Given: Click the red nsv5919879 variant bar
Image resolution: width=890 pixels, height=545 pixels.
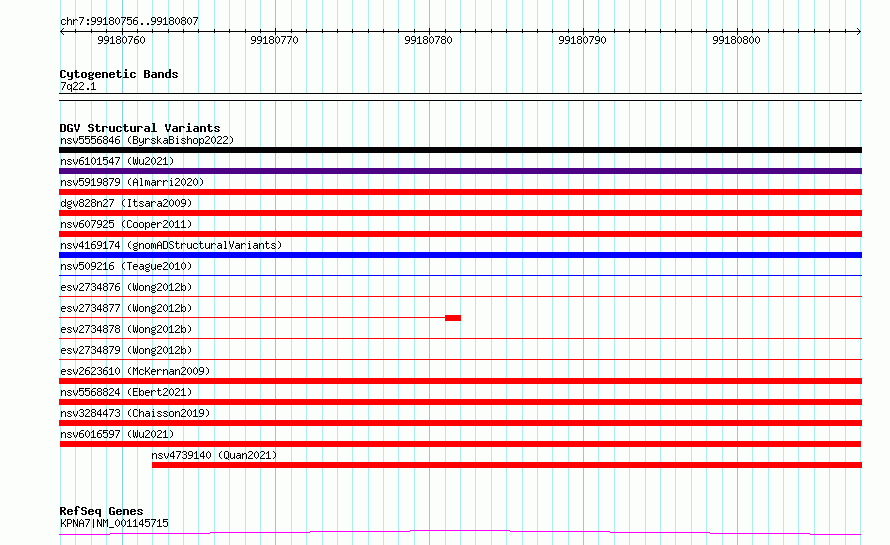Looking at the screenshot, I should click(460, 192).
